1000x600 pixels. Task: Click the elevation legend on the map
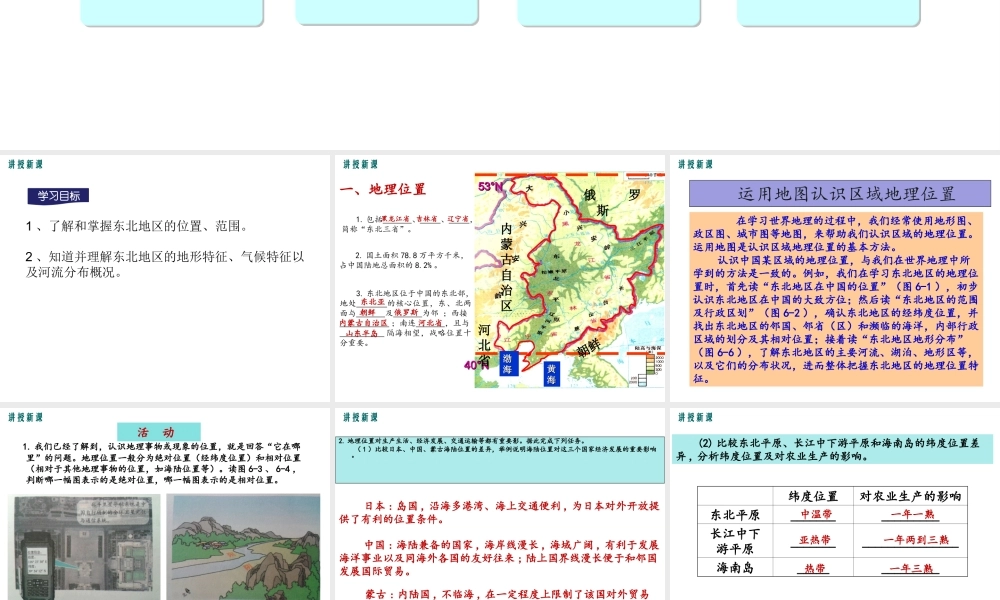(647, 367)
